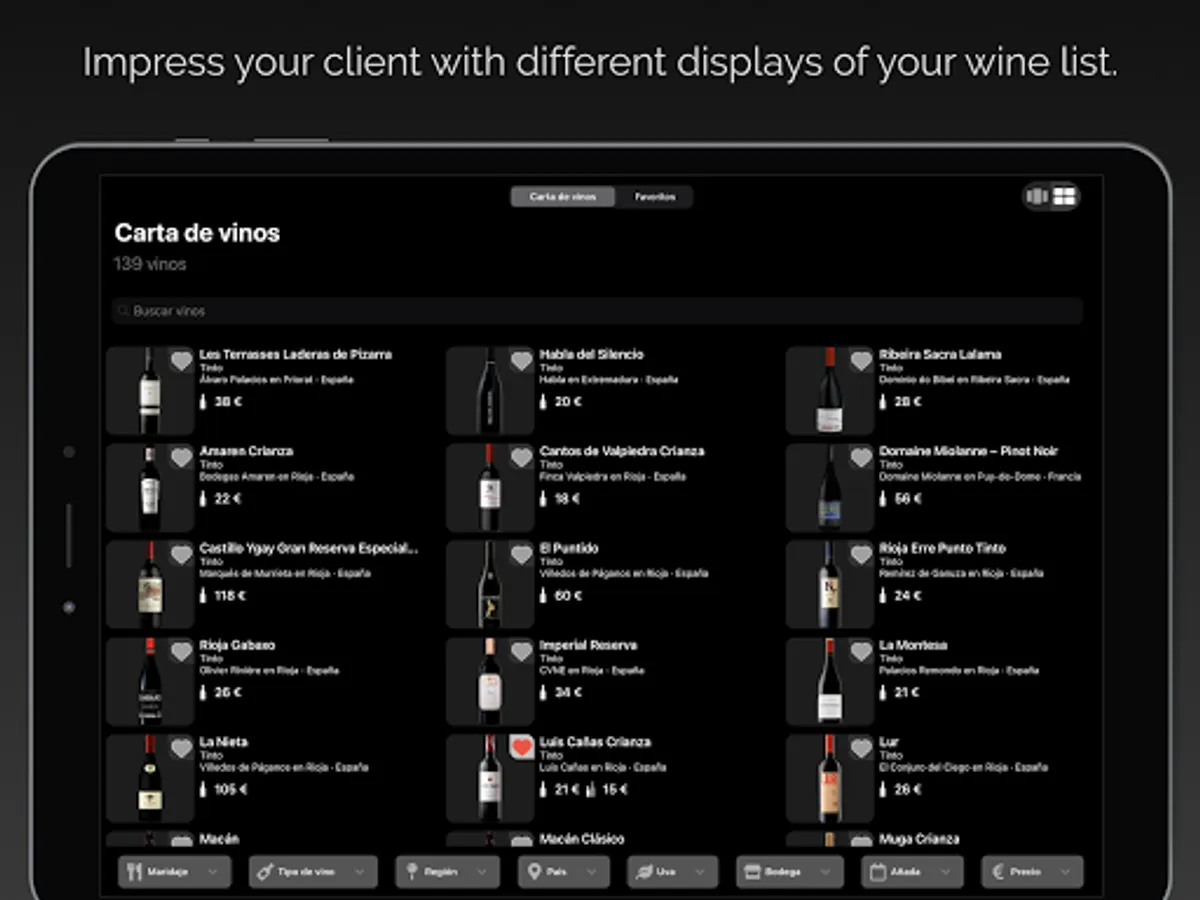Open Les Terrasses Laderas de Pizarra bottle thumbnail

[150, 390]
